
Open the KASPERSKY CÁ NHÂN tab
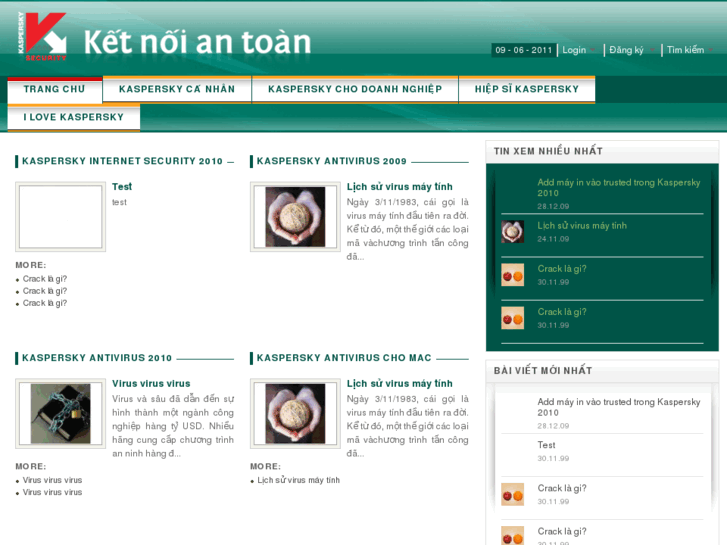[177, 89]
